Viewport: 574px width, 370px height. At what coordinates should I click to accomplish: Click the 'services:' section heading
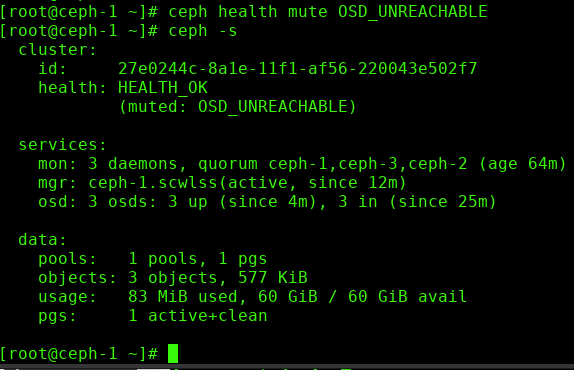coord(62,145)
